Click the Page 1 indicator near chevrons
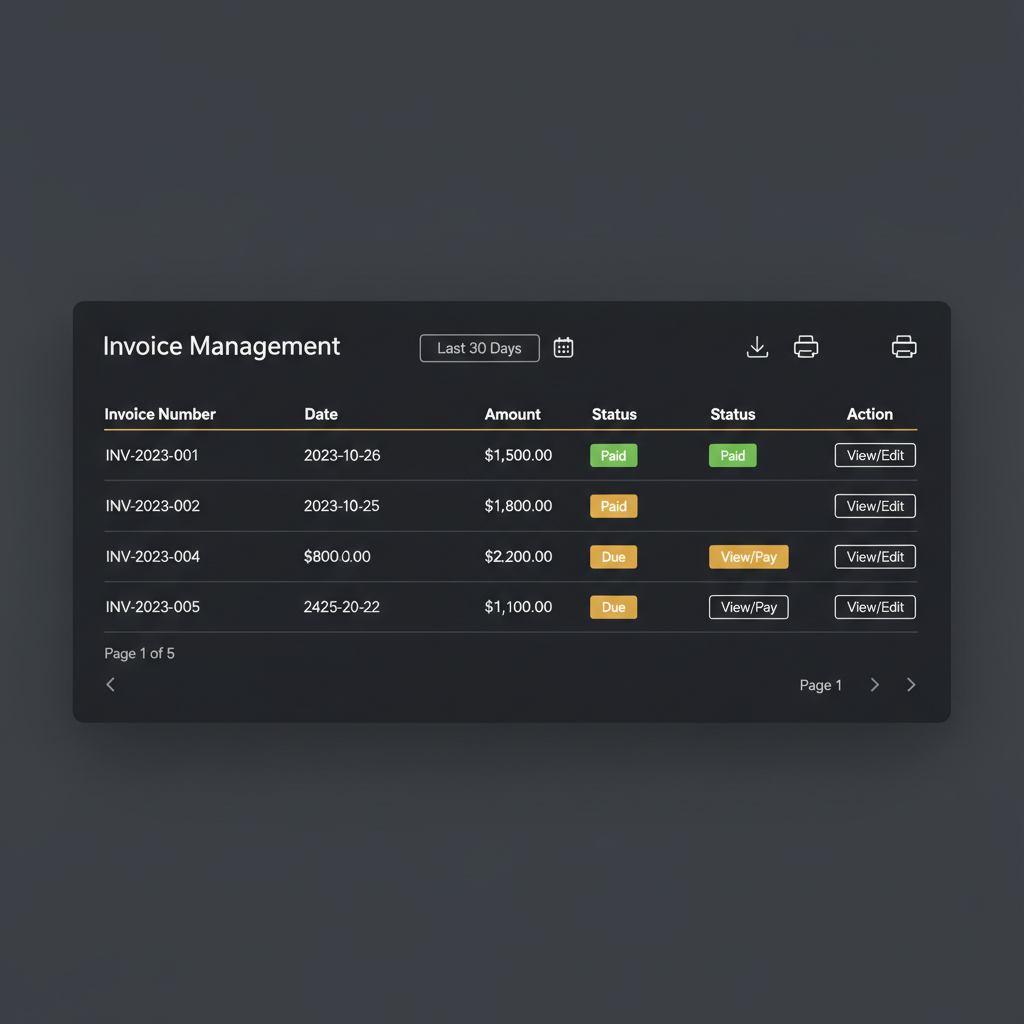Image resolution: width=1024 pixels, height=1024 pixels. click(820, 685)
